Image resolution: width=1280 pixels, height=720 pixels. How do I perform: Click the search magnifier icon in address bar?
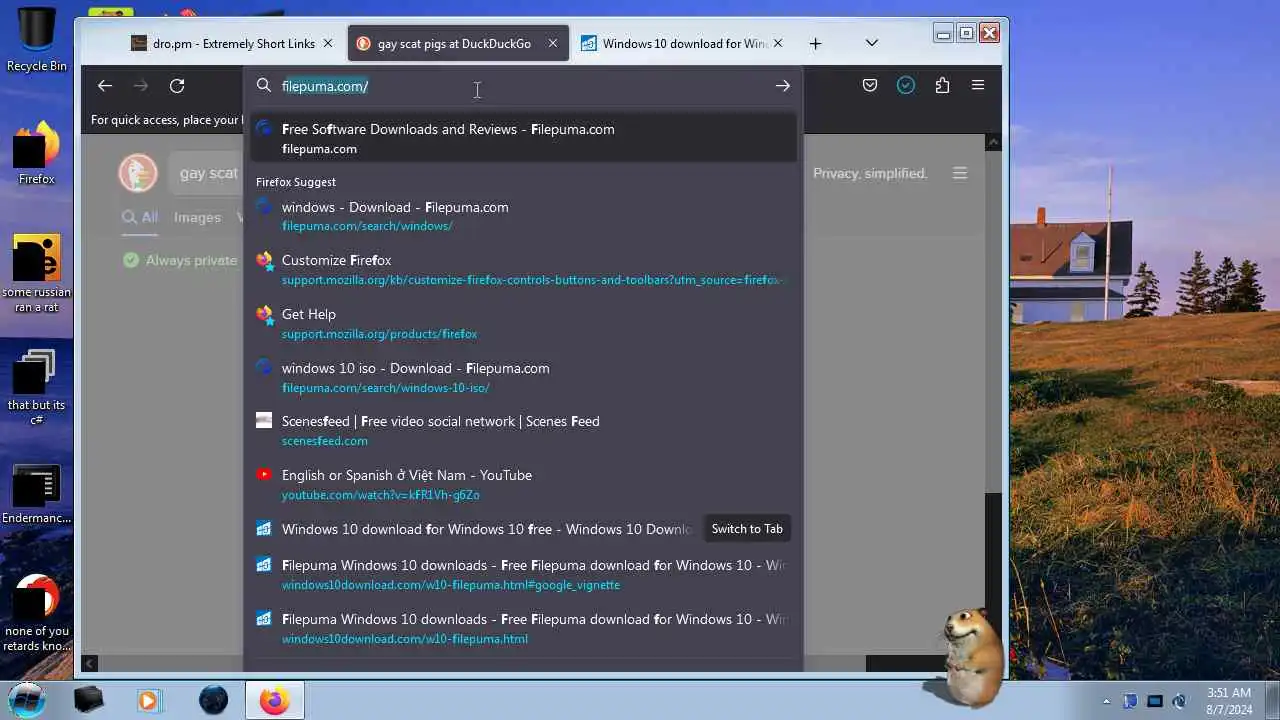264,86
